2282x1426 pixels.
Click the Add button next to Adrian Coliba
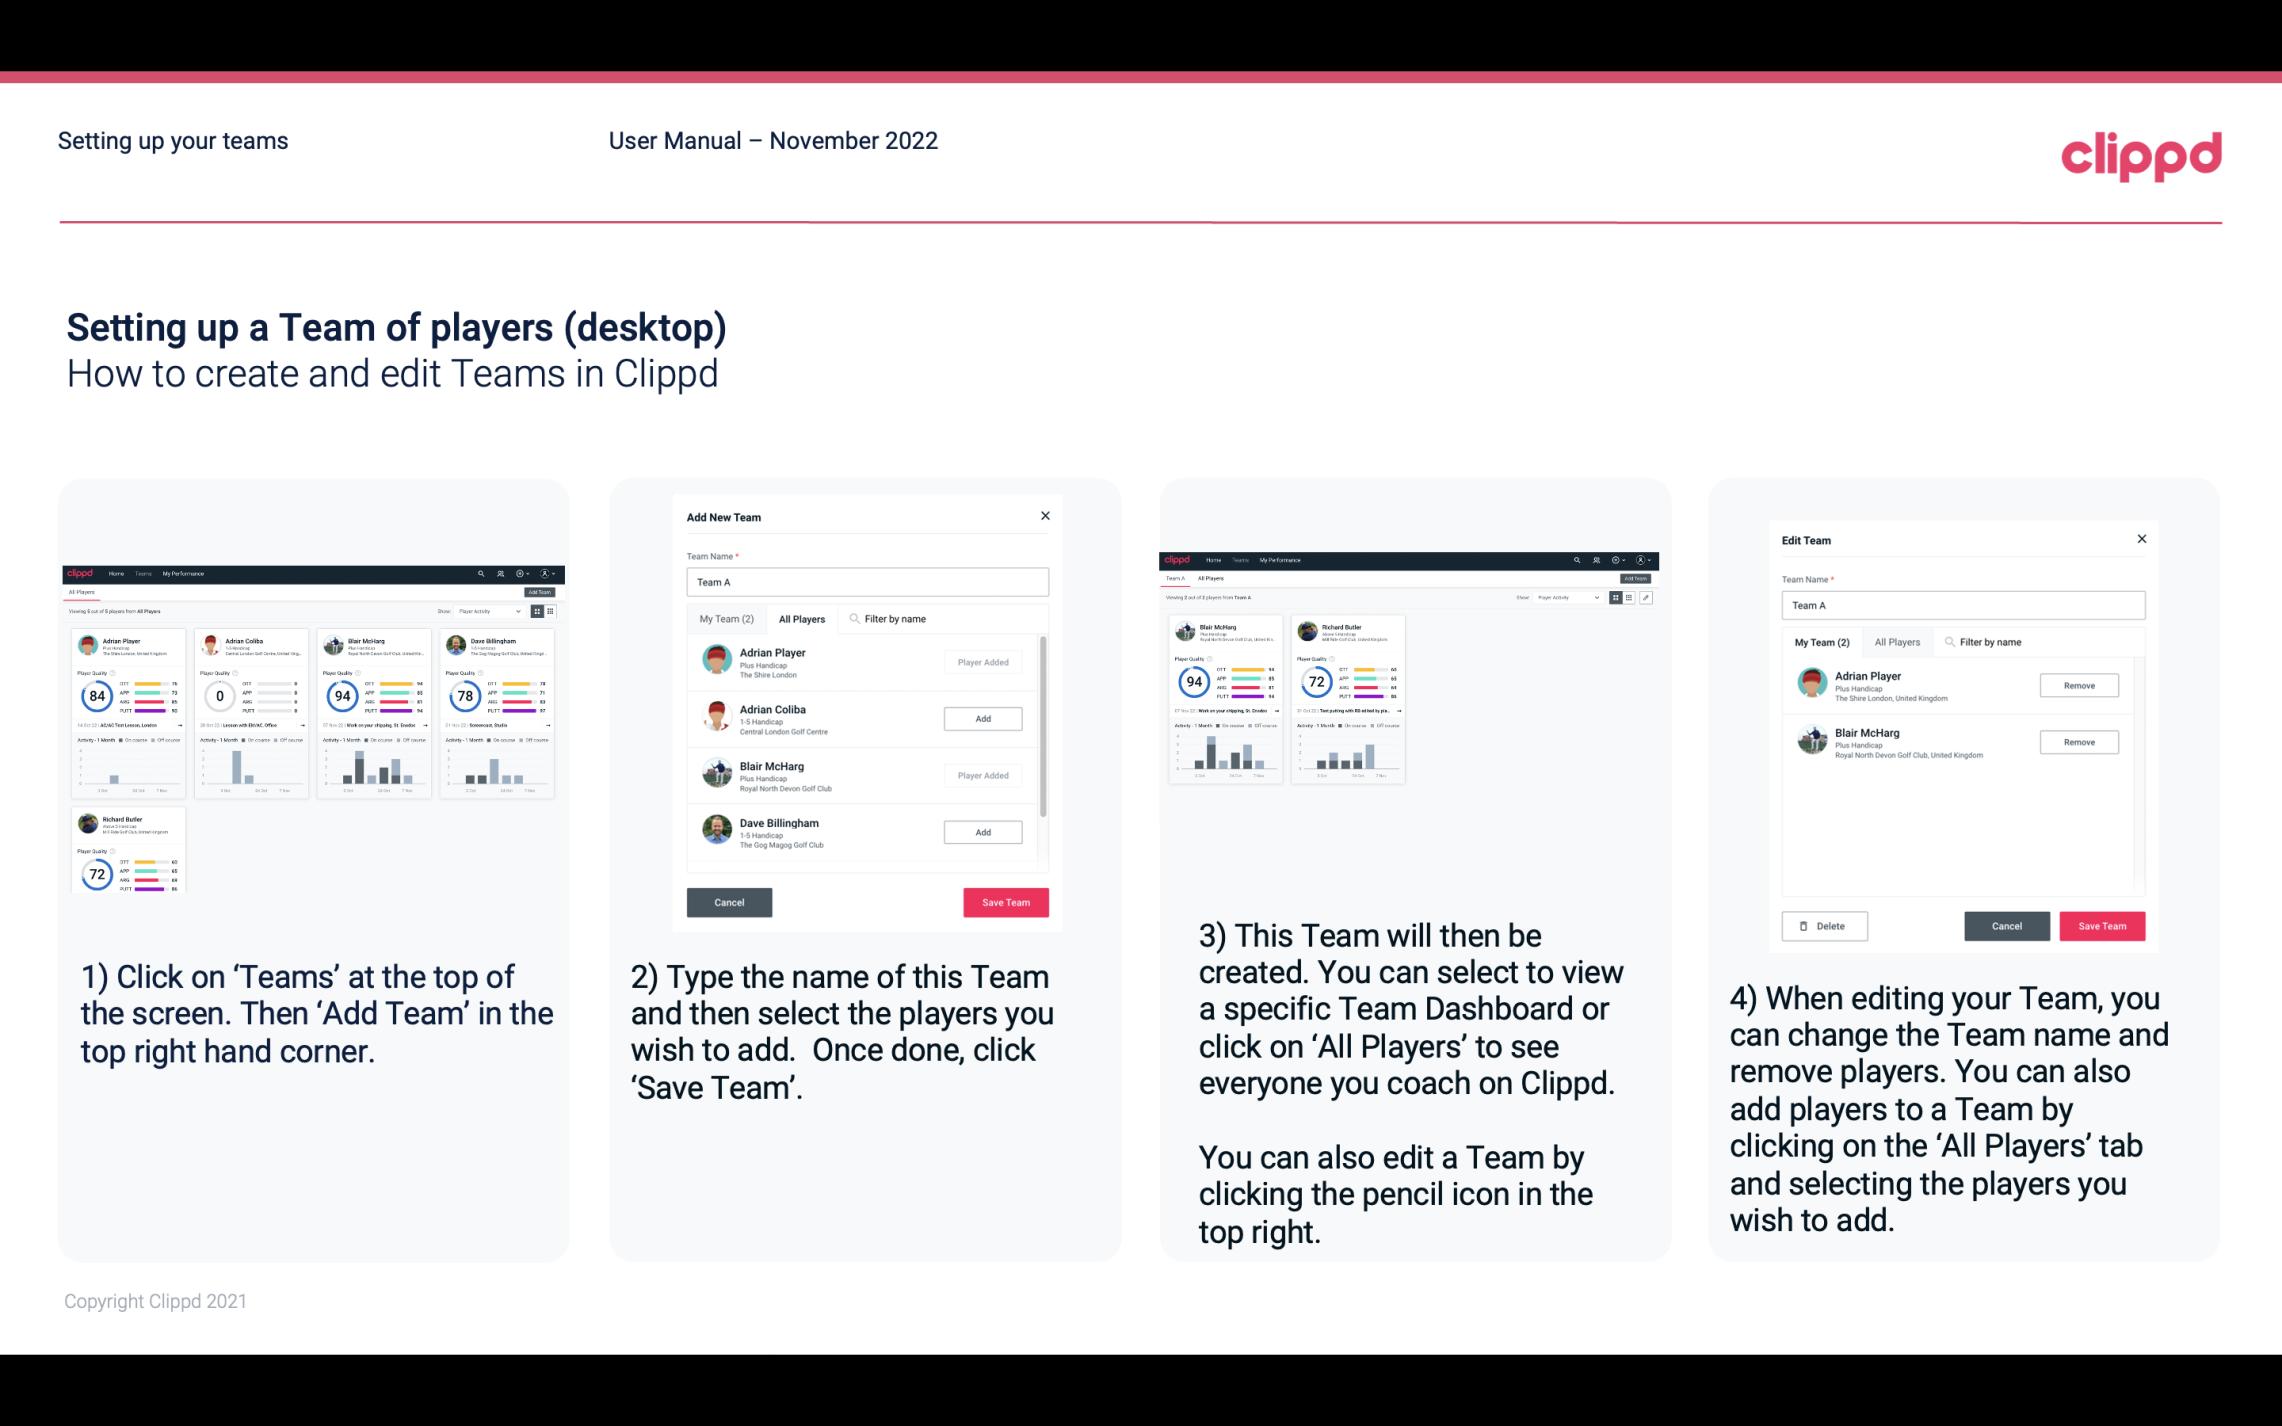(982, 716)
